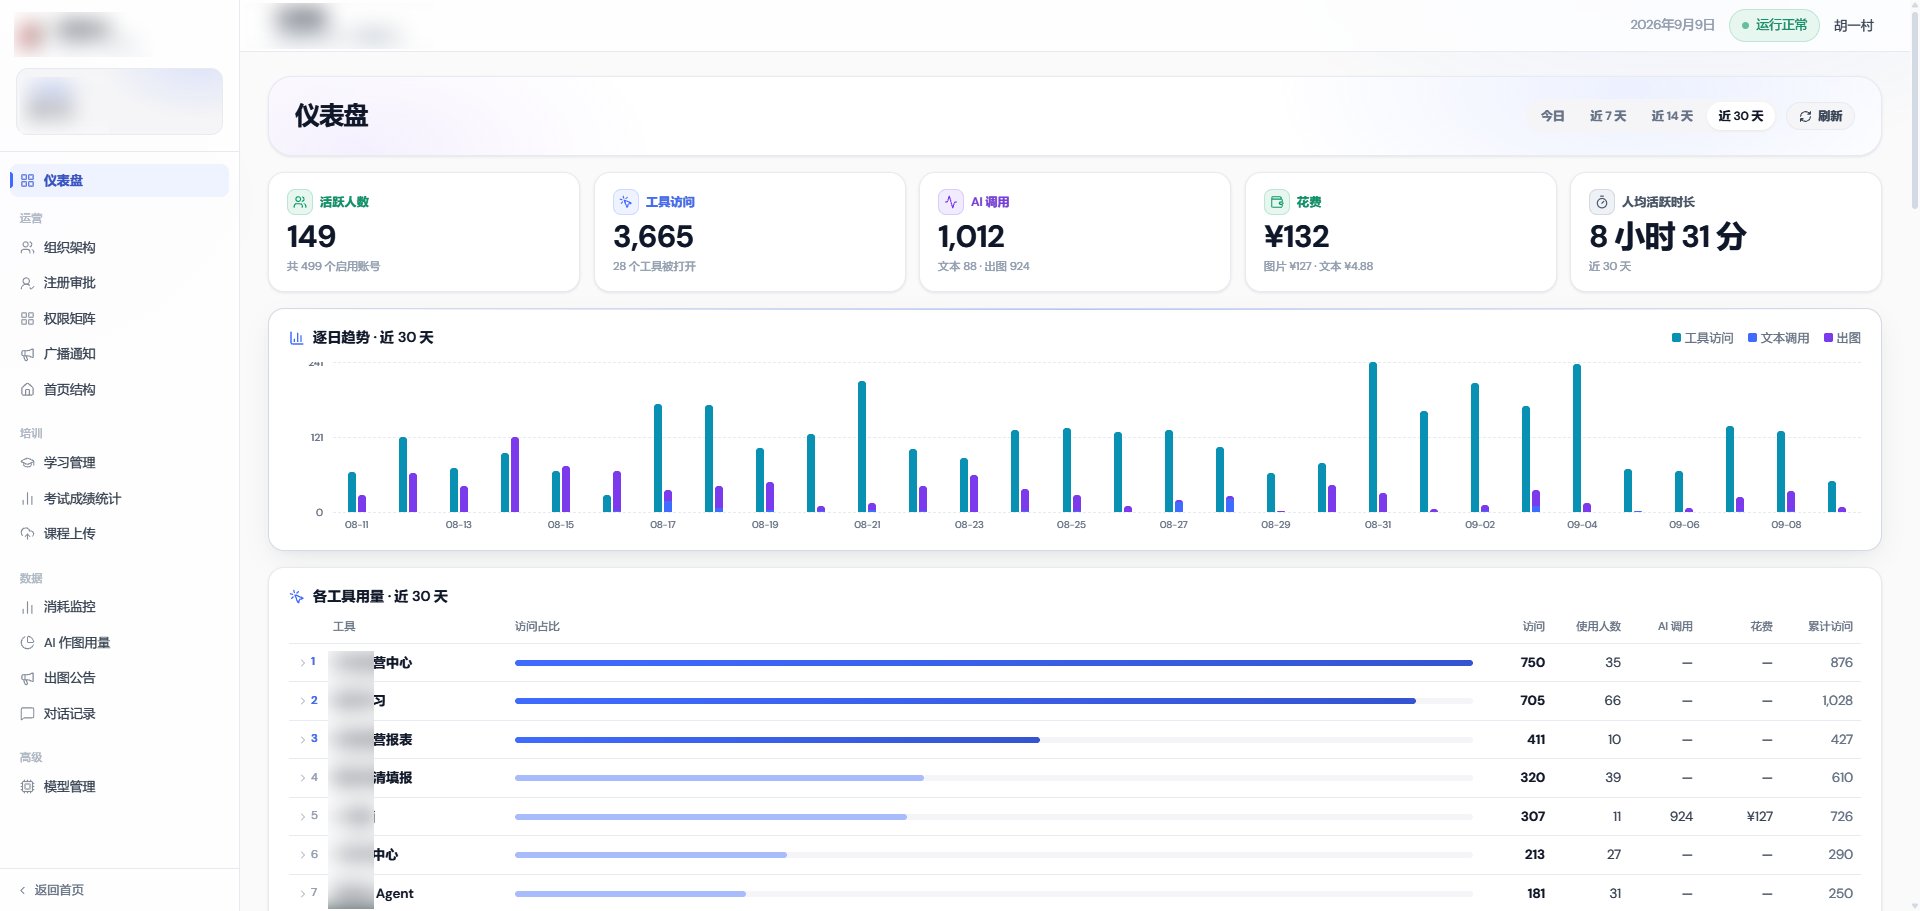Open user menu 胡一村
This screenshot has width=1920, height=911.
(1854, 26)
